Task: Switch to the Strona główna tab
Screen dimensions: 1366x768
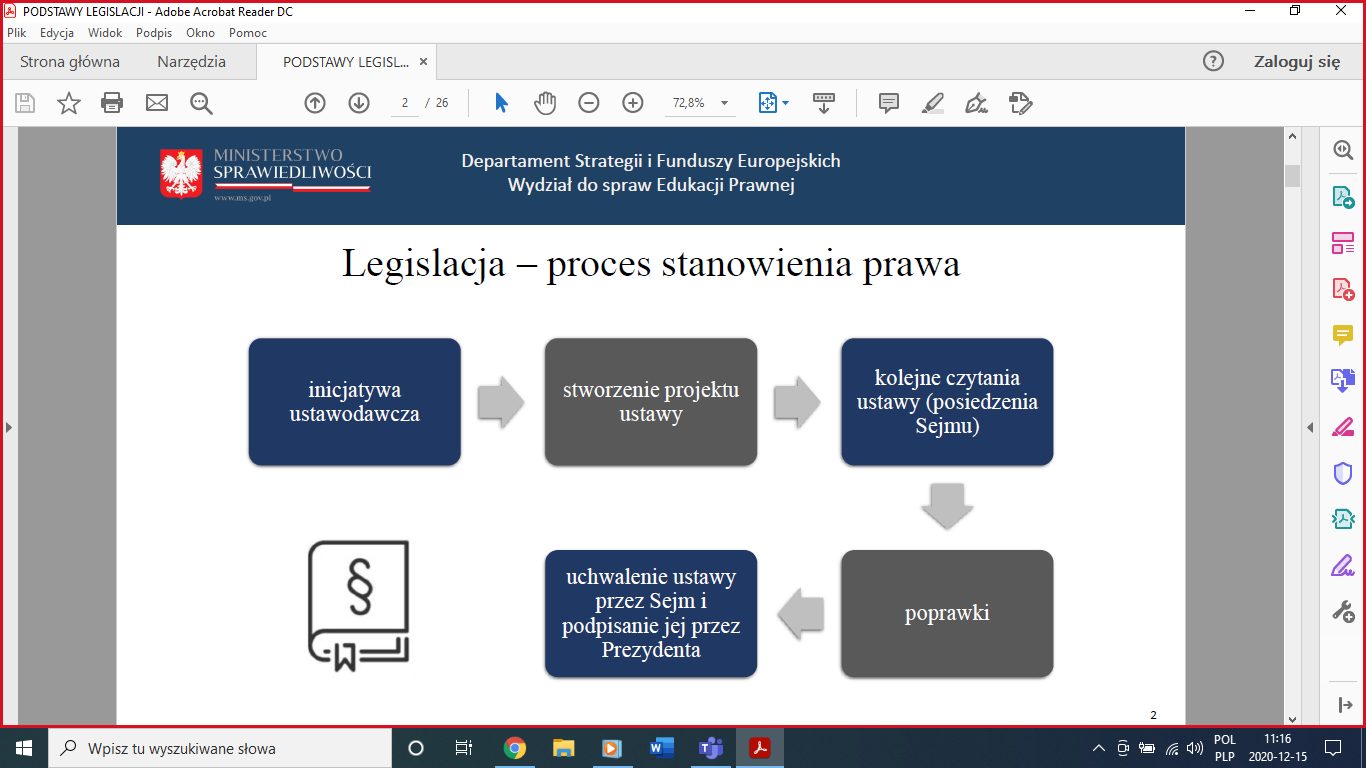Action: point(70,62)
